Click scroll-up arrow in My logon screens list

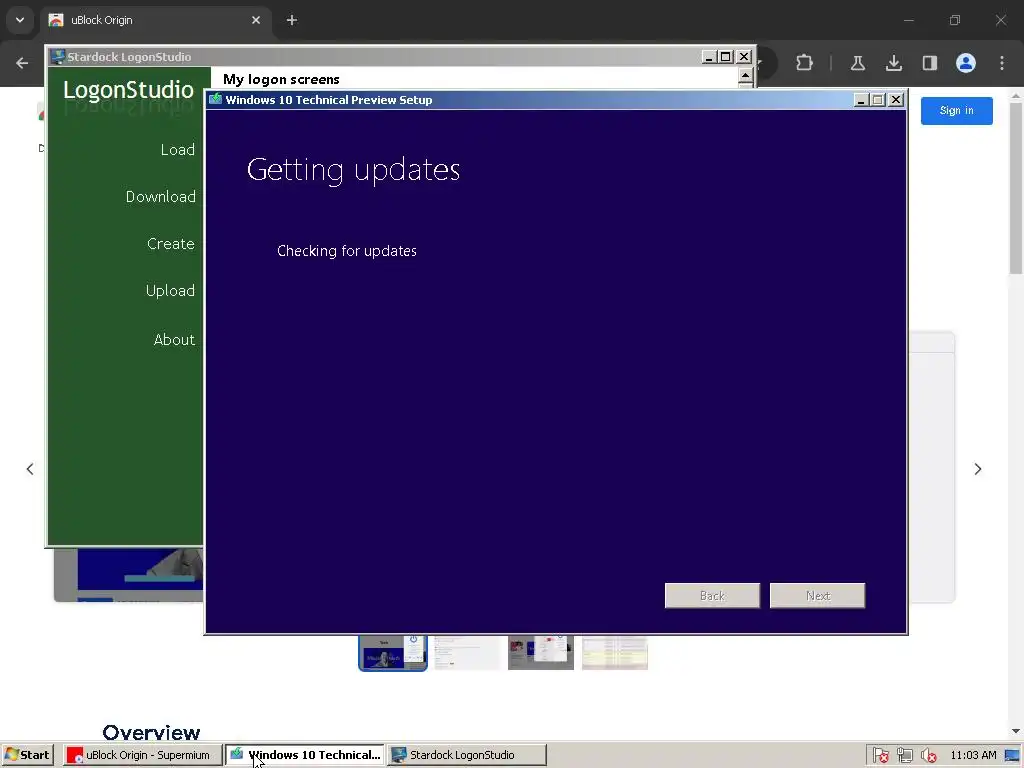tap(745, 76)
